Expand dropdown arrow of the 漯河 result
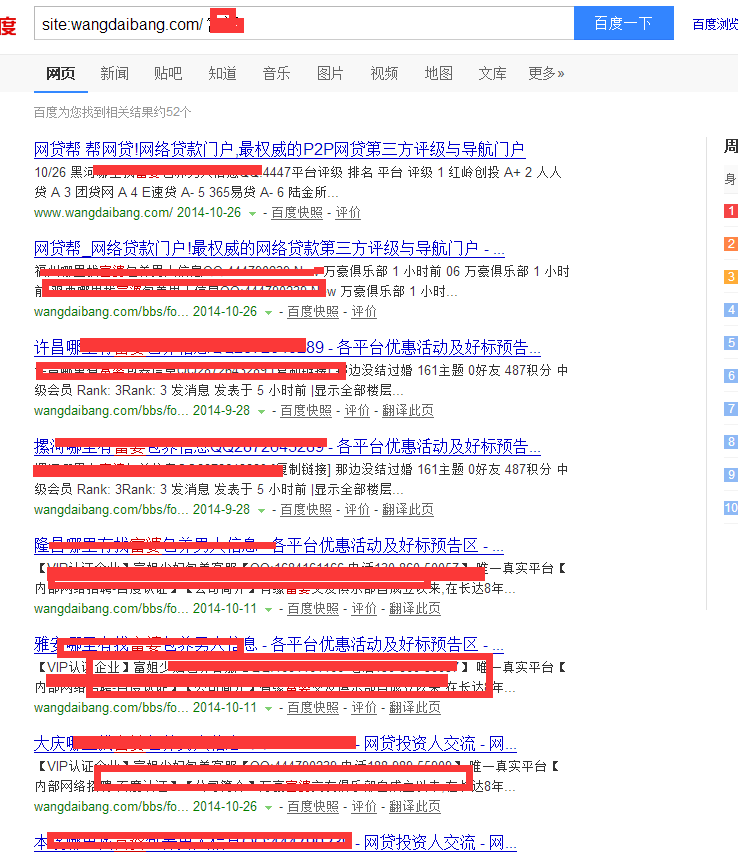The width and height of the screenshot is (738, 859). click(261, 511)
